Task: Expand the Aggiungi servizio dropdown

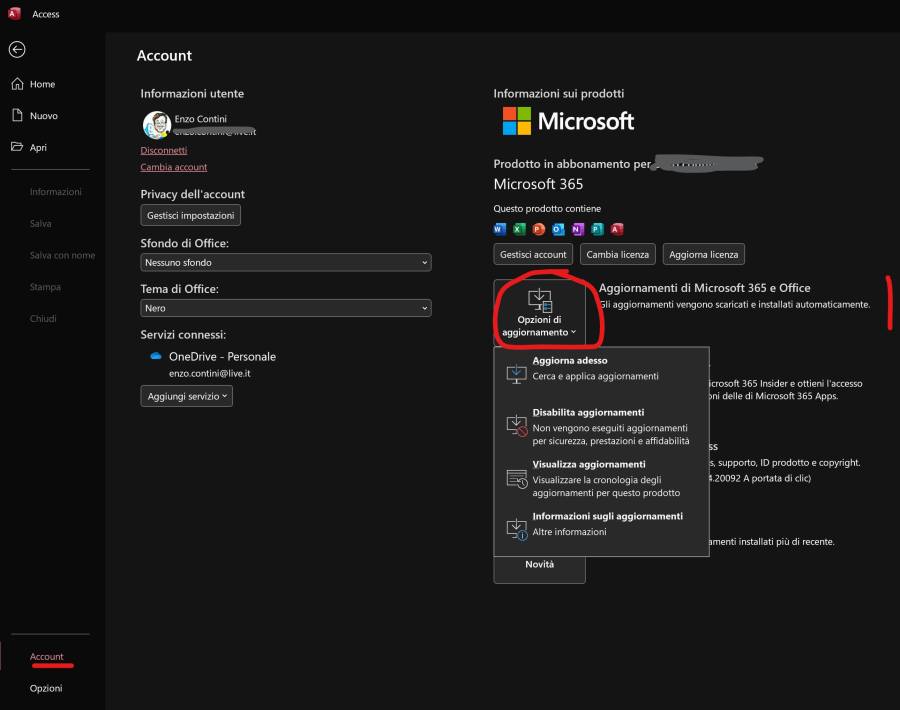Action: (x=186, y=396)
